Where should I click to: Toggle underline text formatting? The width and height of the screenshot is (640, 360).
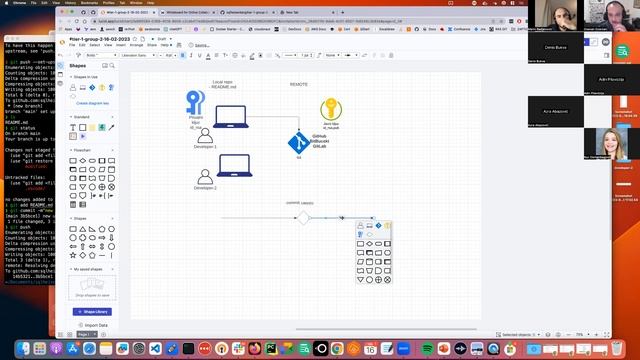tap(200, 55)
